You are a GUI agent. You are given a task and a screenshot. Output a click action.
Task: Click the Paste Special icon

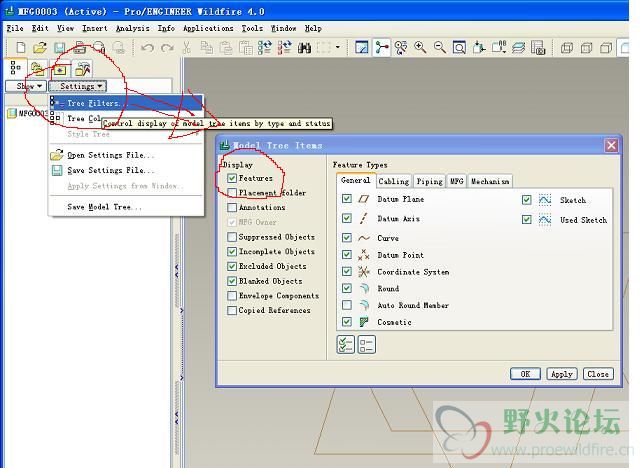pos(245,48)
